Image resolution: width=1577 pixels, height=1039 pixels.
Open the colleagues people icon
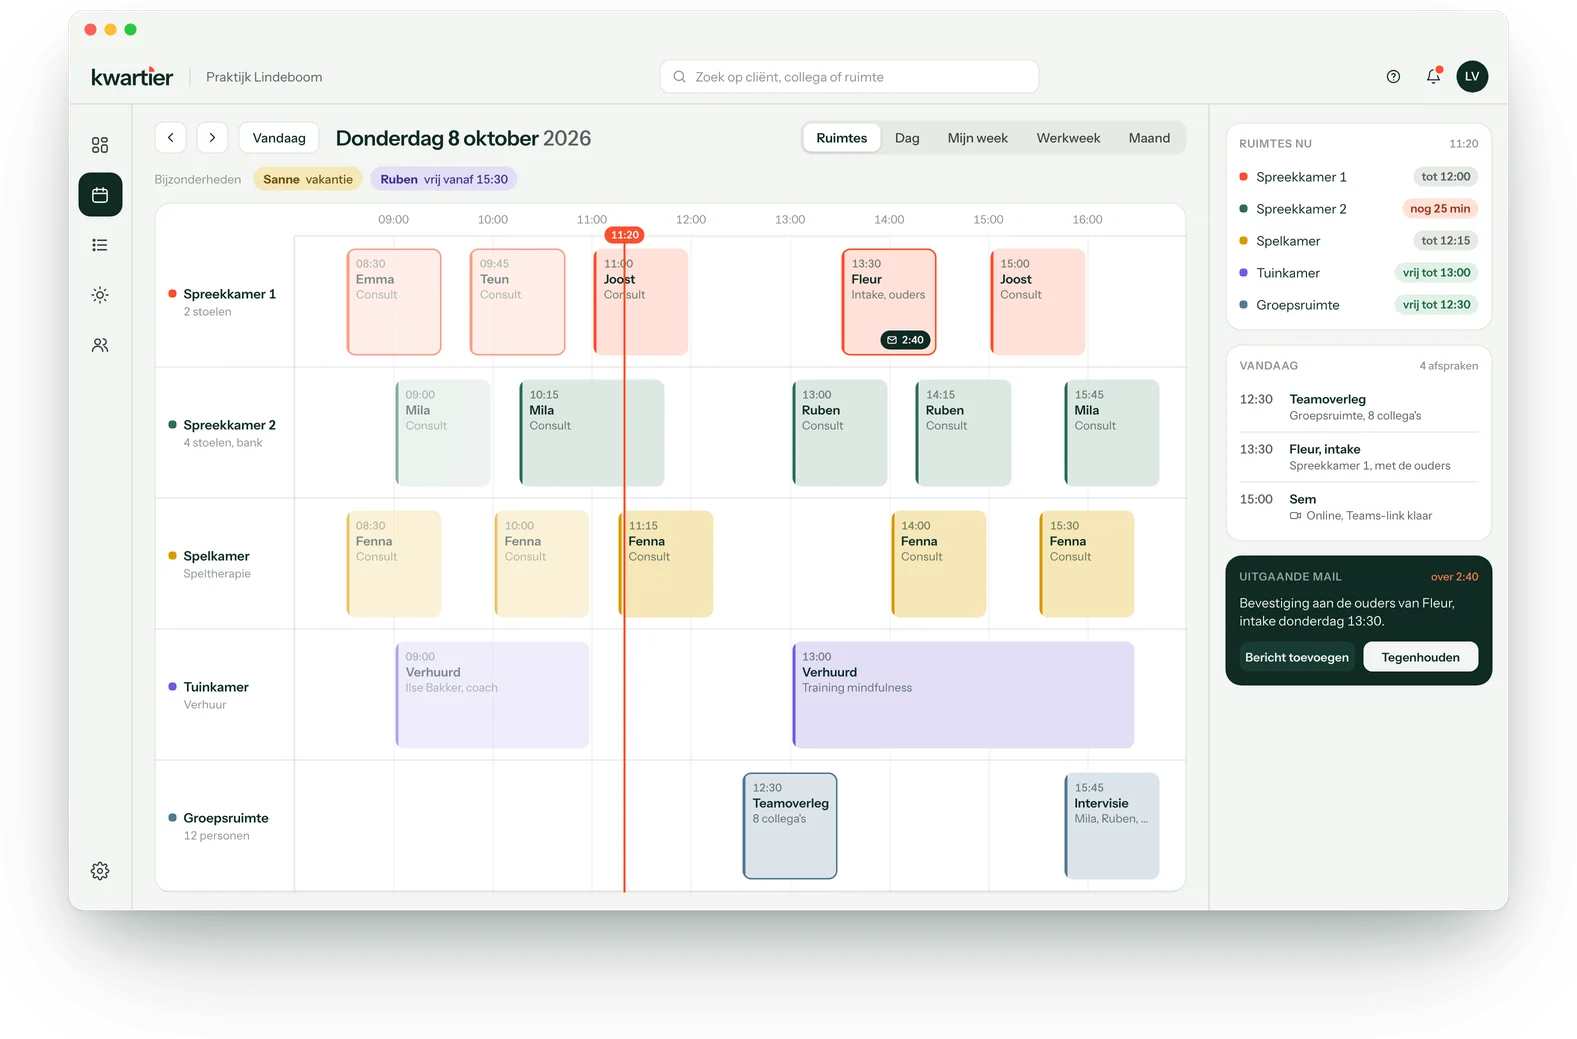pyautogui.click(x=100, y=345)
